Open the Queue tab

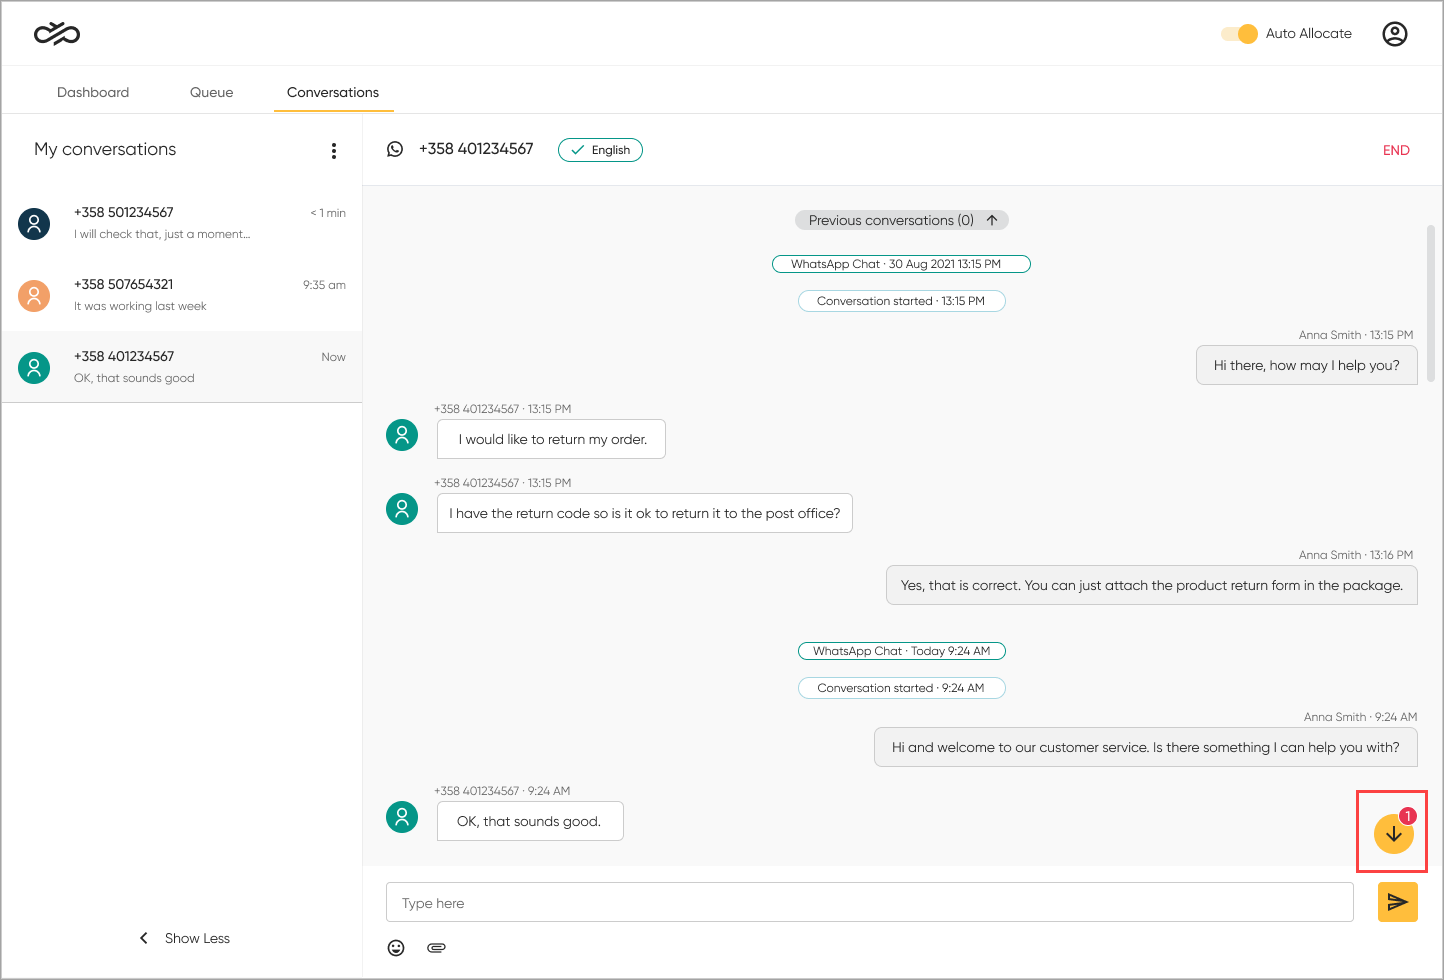click(x=211, y=92)
